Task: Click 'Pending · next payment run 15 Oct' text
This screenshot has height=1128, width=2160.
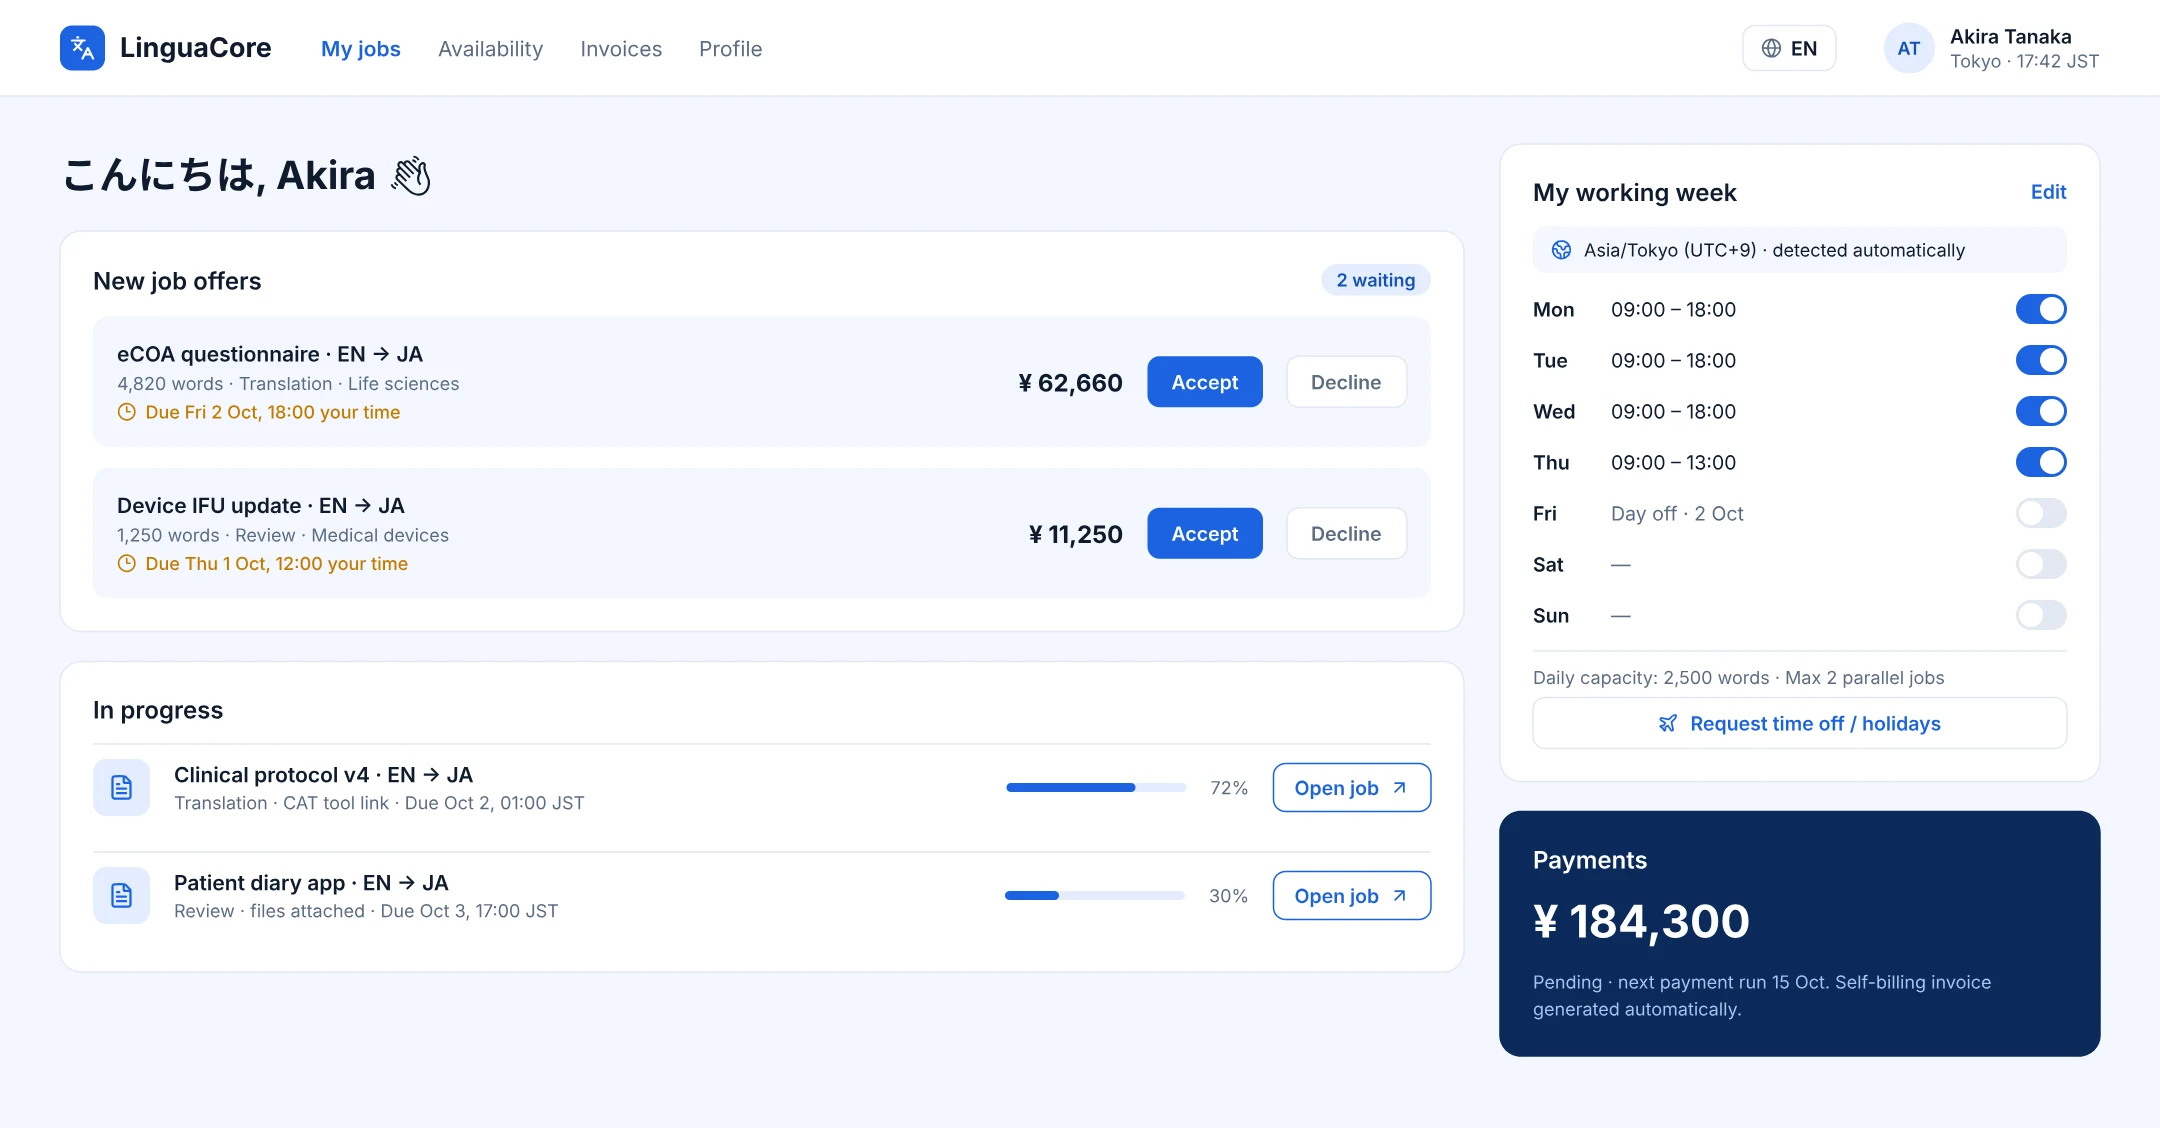Action: 1679,983
